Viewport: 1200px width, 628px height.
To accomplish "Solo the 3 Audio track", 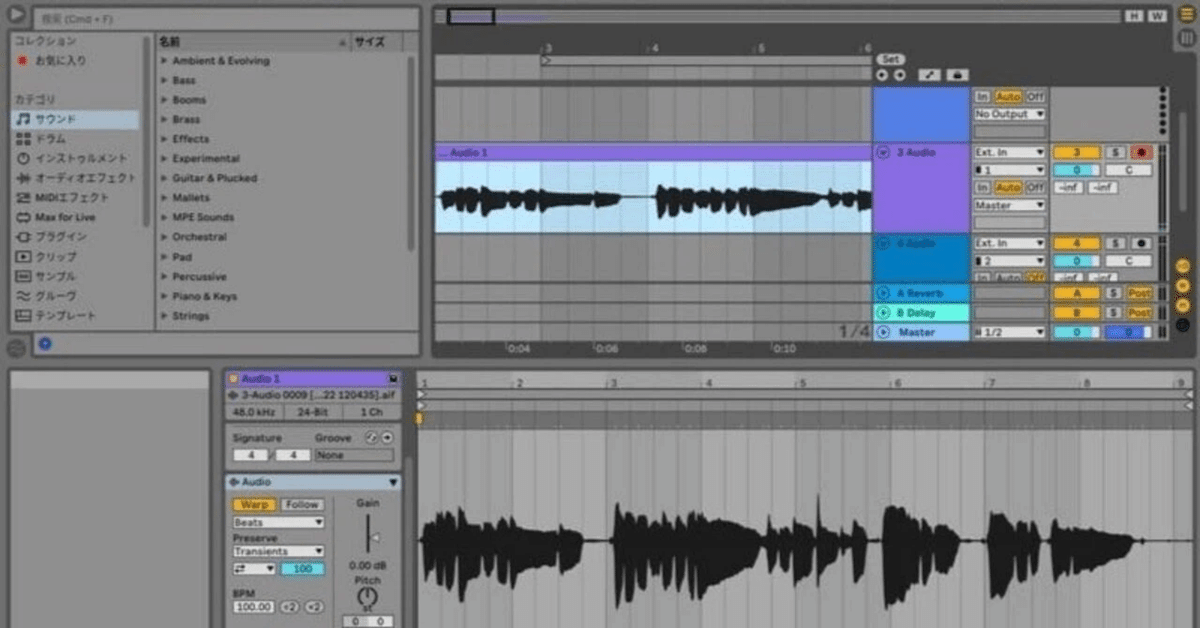I will pyautogui.click(x=1115, y=153).
